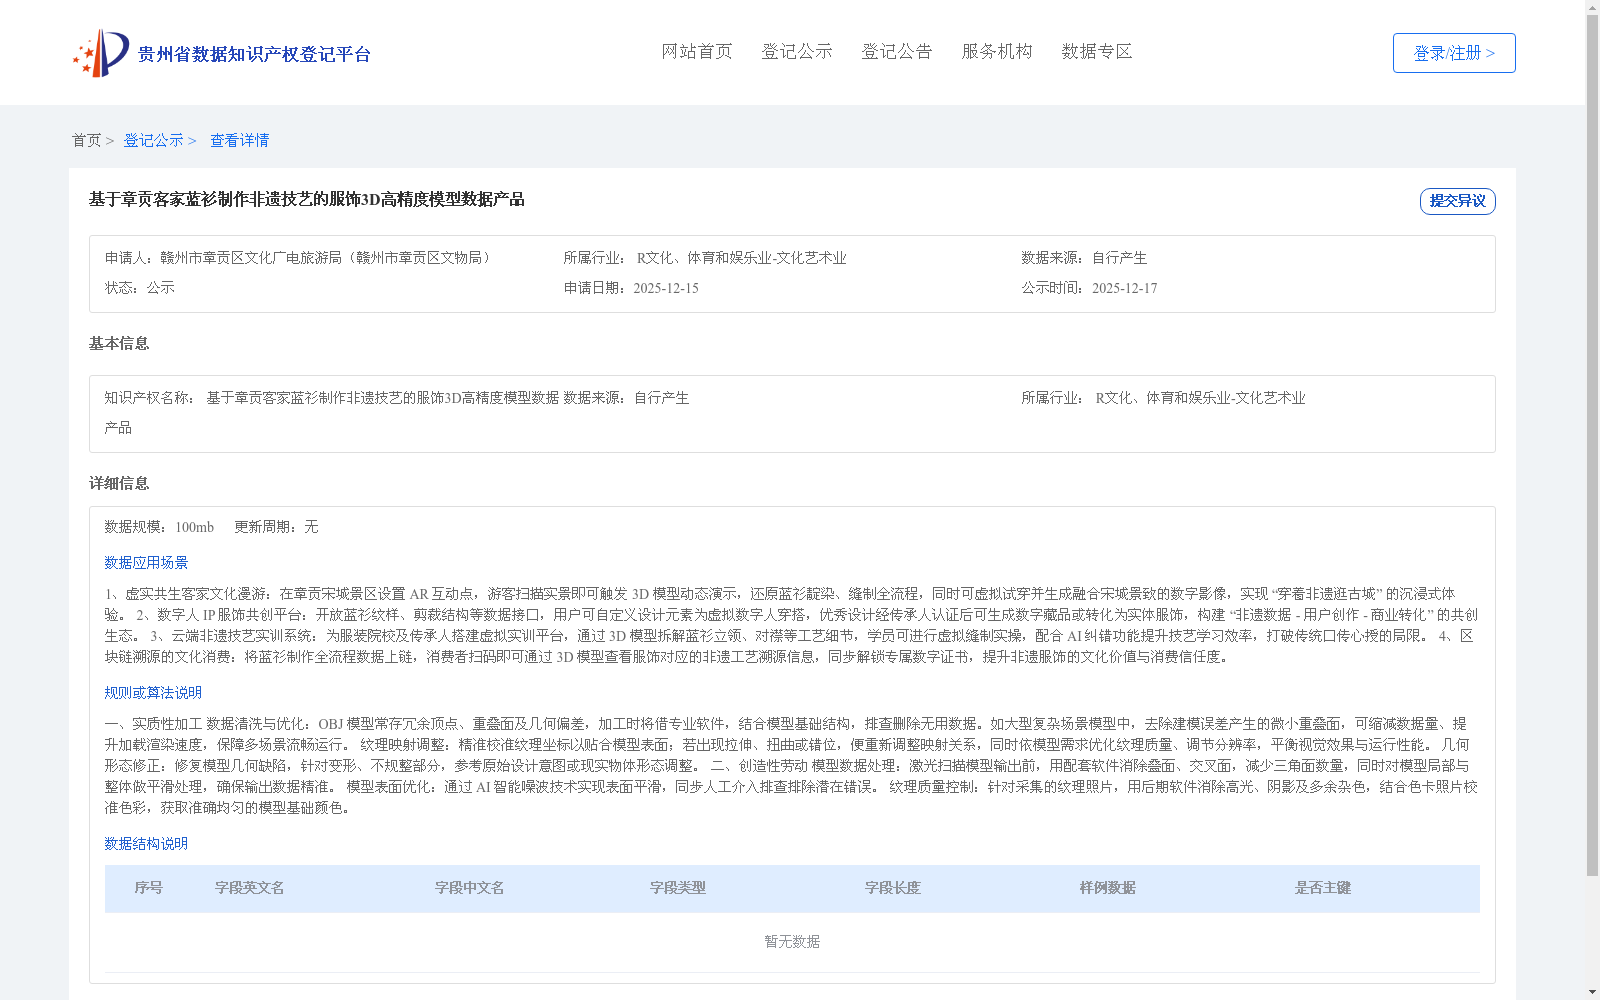Image resolution: width=1600 pixels, height=1000 pixels.
Task: Click 数据规模: 100mb text
Action: click(159, 527)
